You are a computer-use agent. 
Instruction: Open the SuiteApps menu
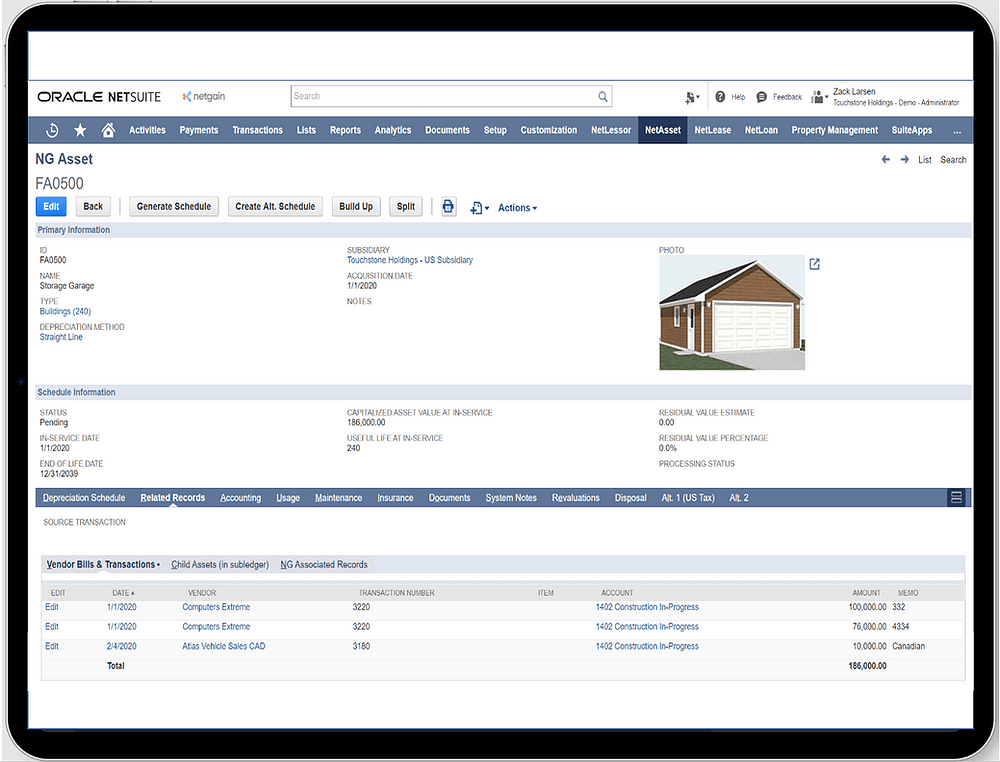click(x=911, y=130)
